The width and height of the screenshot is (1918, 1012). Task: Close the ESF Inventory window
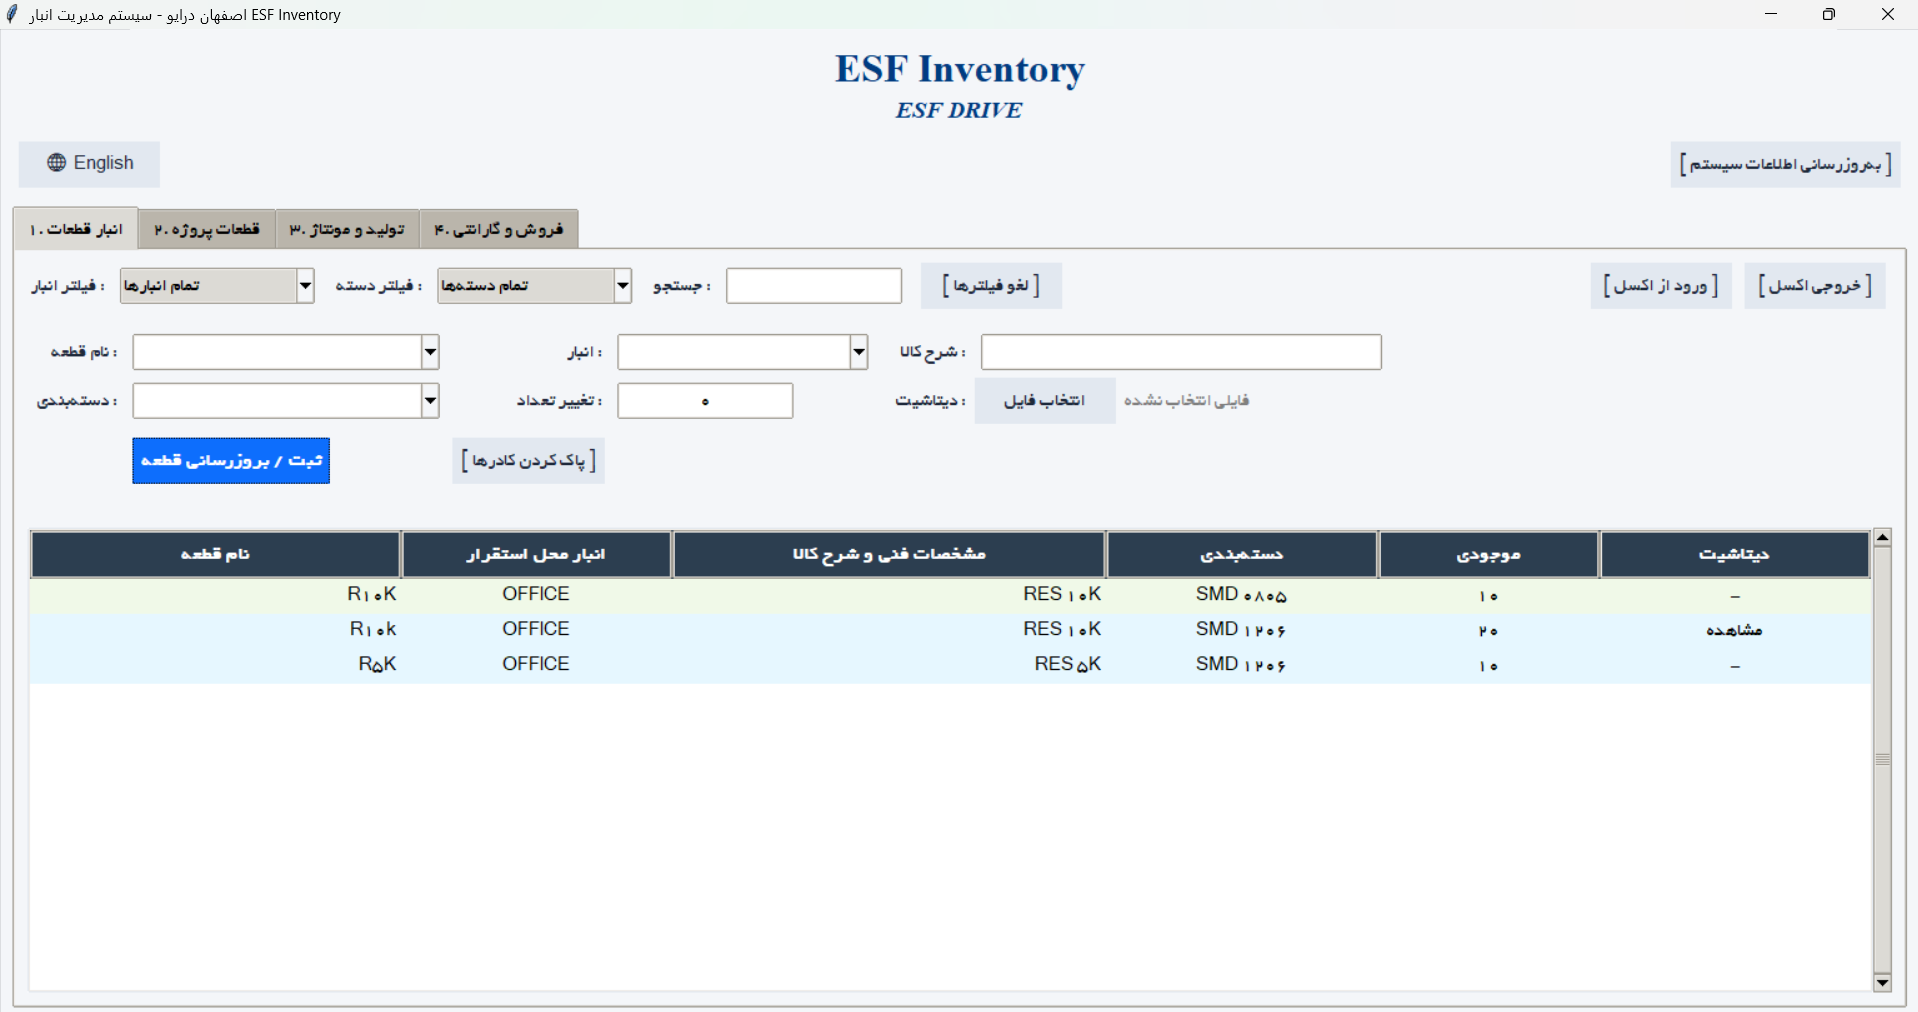(1888, 14)
